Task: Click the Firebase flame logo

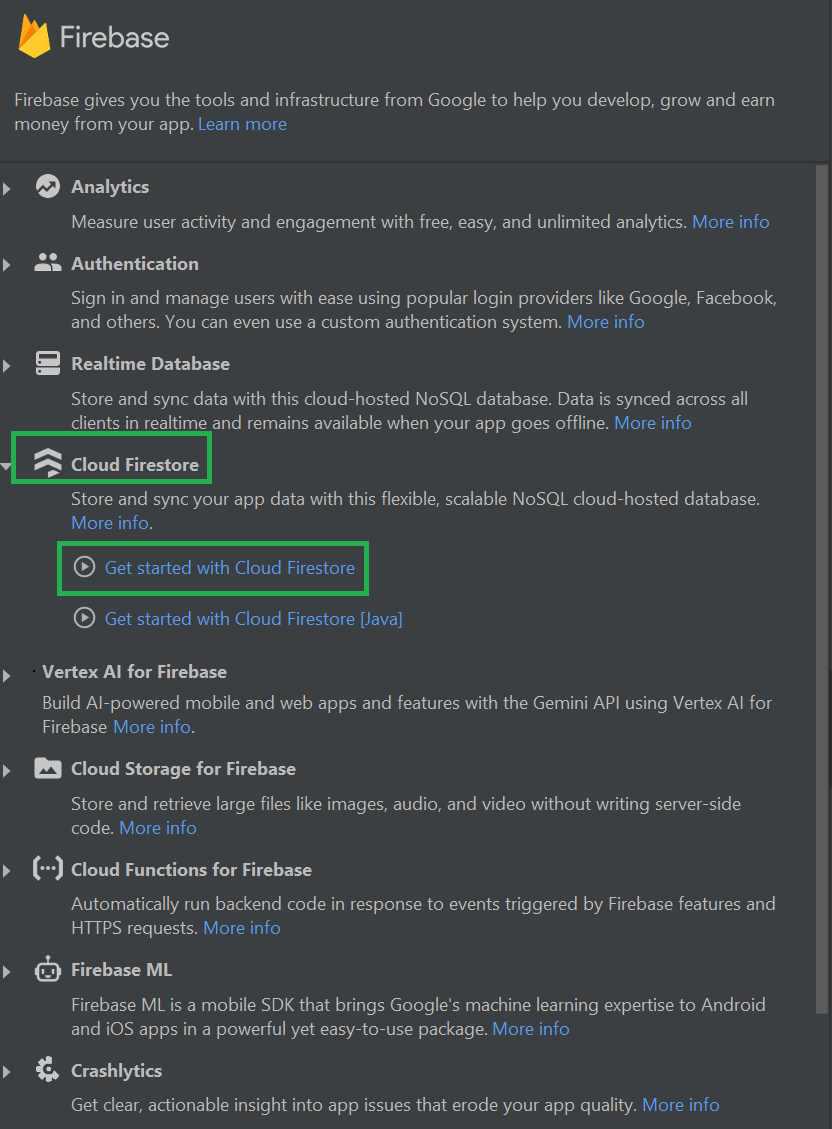Action: click(34, 37)
